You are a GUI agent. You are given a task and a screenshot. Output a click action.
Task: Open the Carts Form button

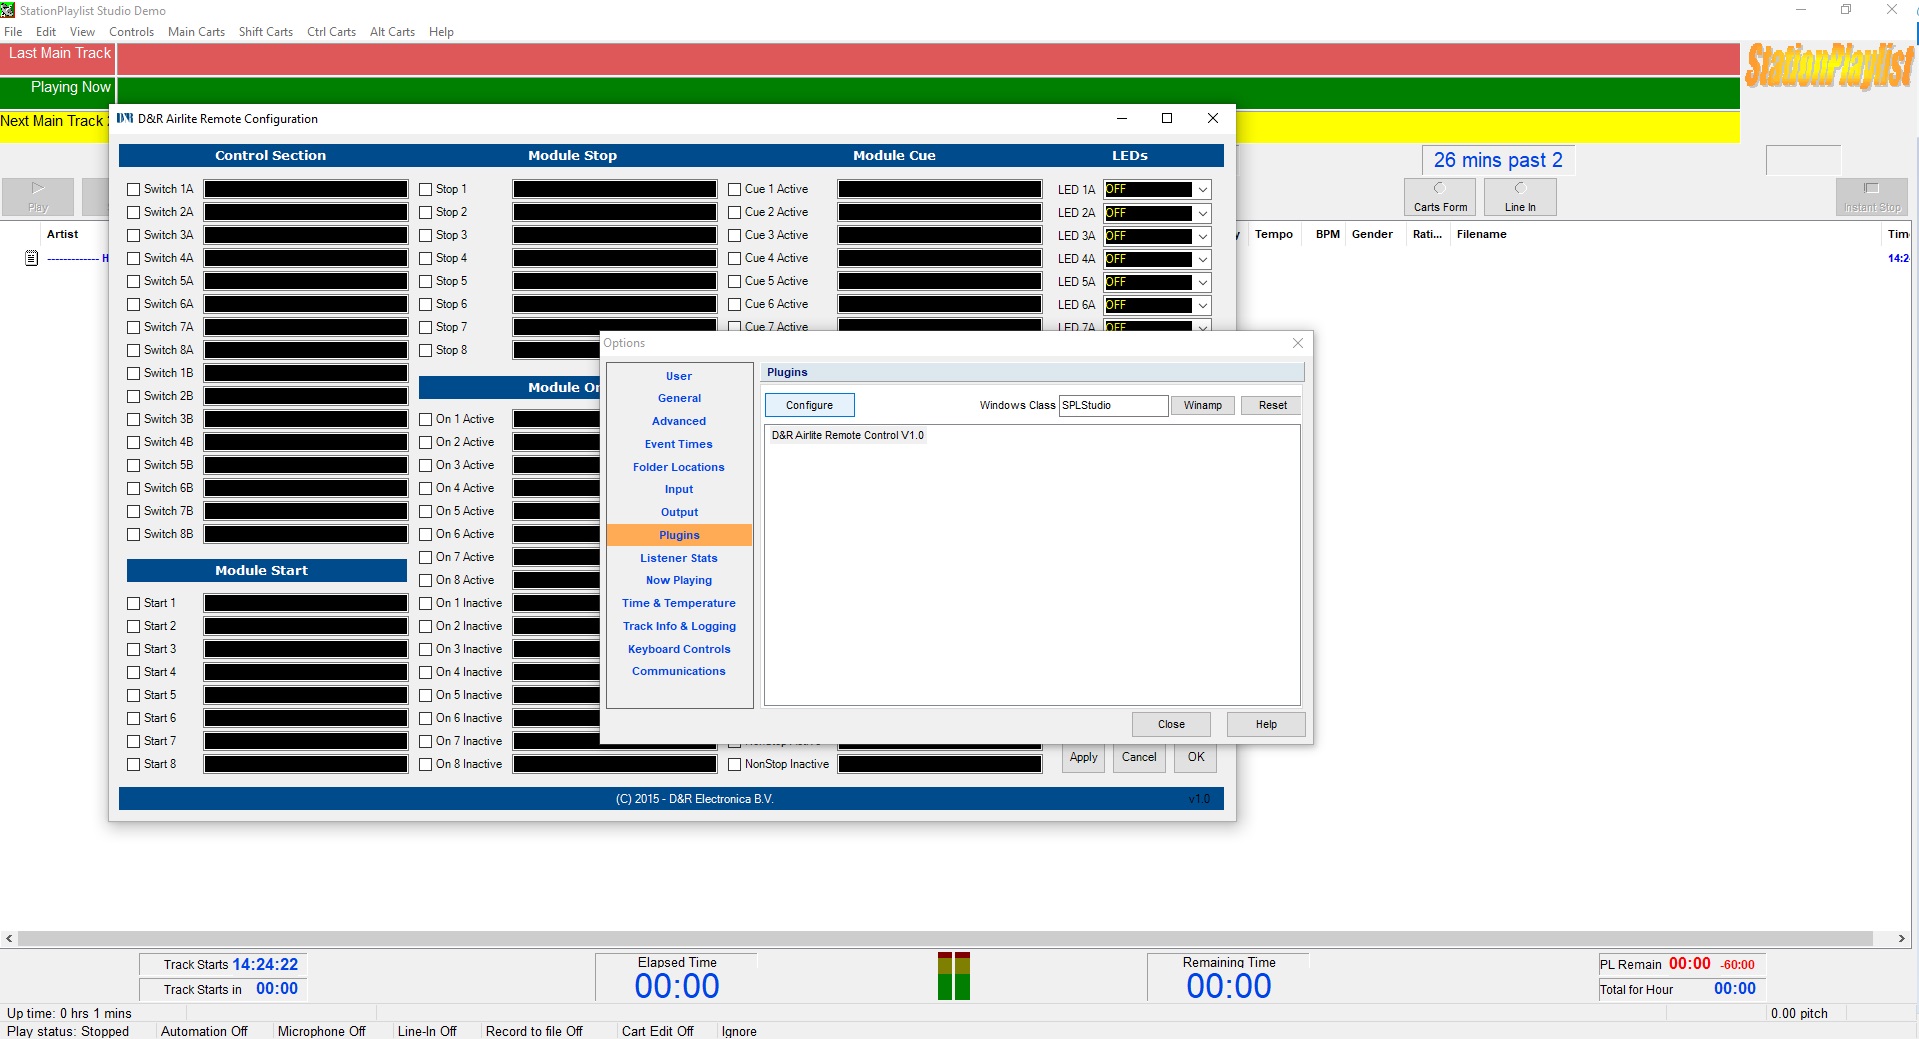coord(1440,197)
